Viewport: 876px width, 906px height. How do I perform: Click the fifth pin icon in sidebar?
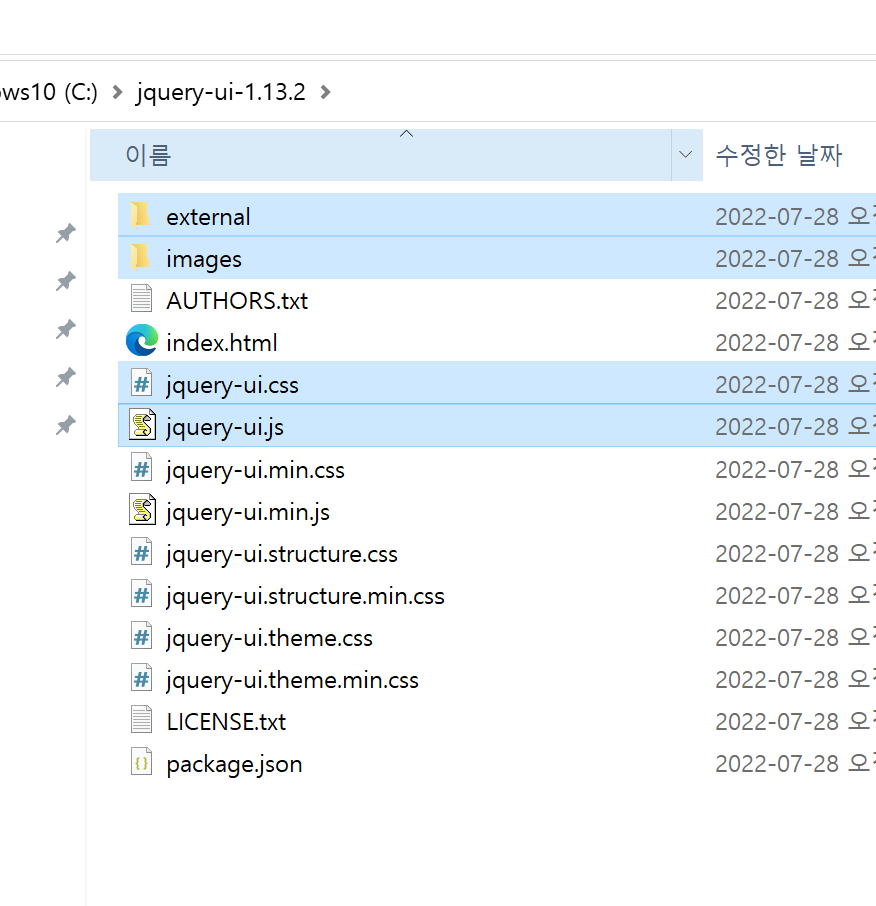pyautogui.click(x=66, y=425)
